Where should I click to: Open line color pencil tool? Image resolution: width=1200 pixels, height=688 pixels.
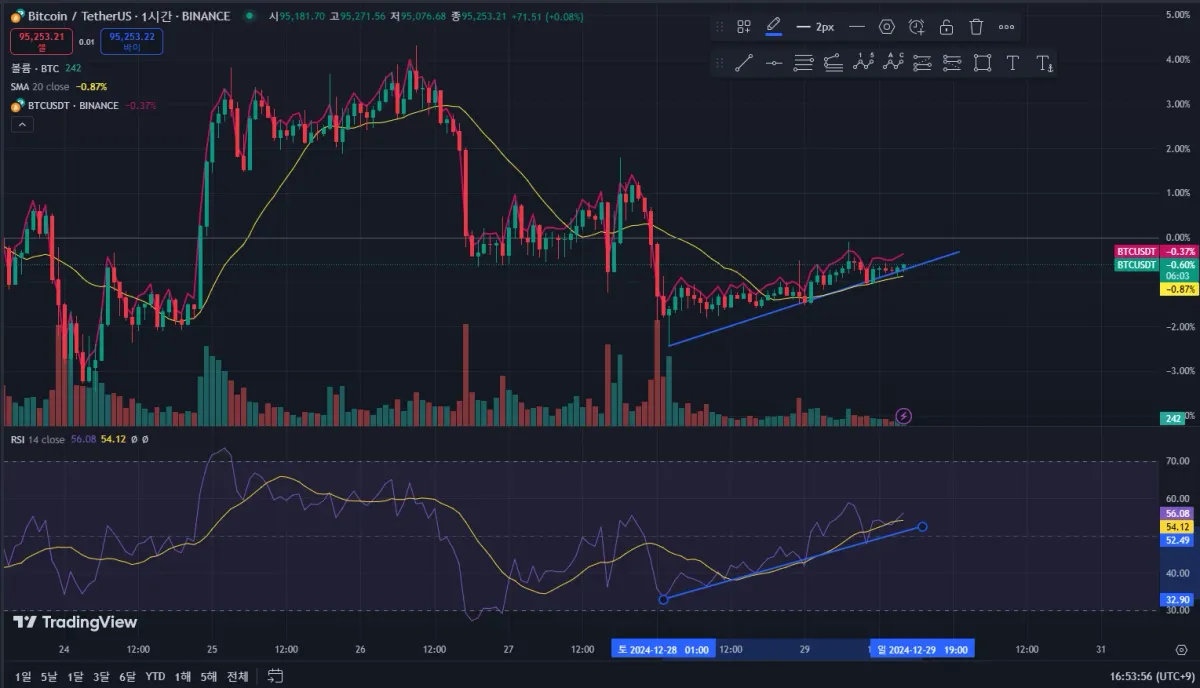click(x=774, y=27)
